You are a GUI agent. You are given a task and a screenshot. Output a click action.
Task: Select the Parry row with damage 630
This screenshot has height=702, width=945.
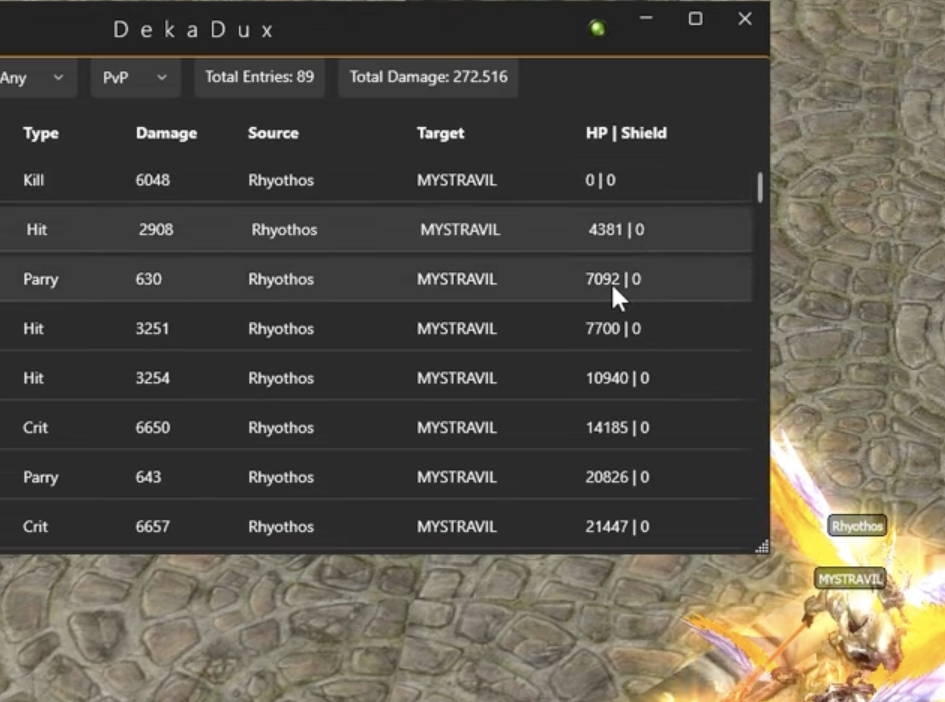[x=376, y=279]
